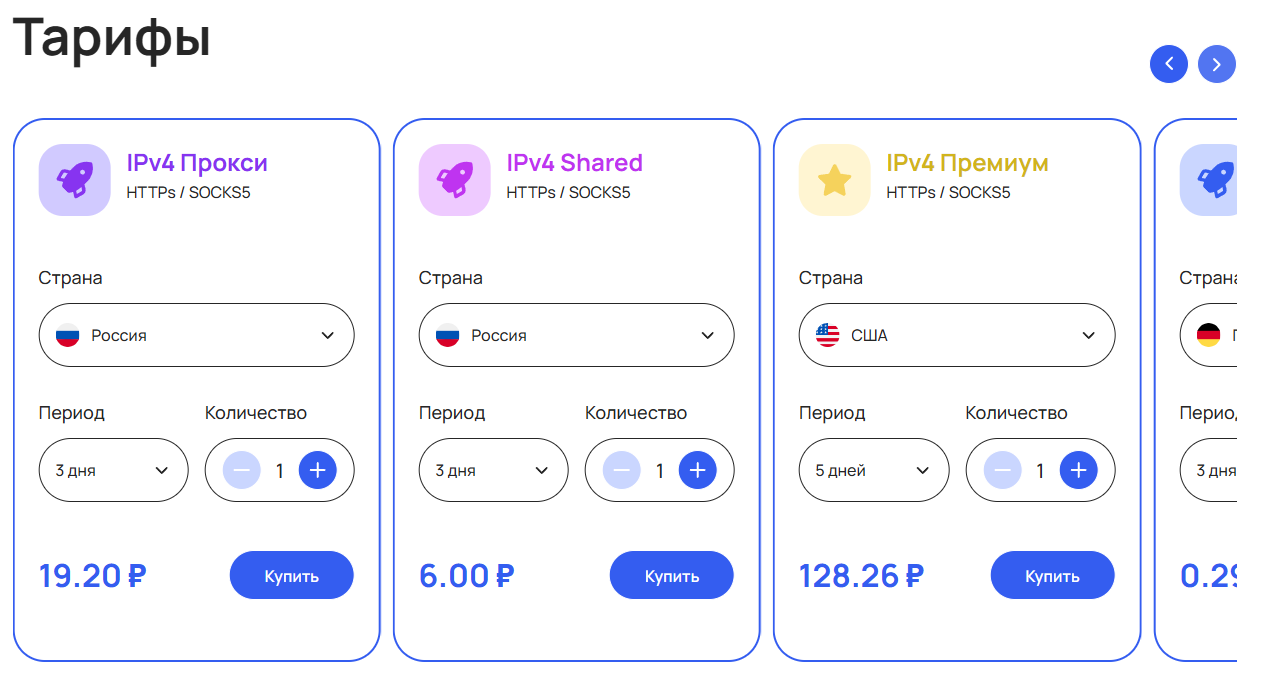Decrease quantity in IPv4 Премиум card
This screenshot has height=685, width=1276.
[x=1003, y=470]
